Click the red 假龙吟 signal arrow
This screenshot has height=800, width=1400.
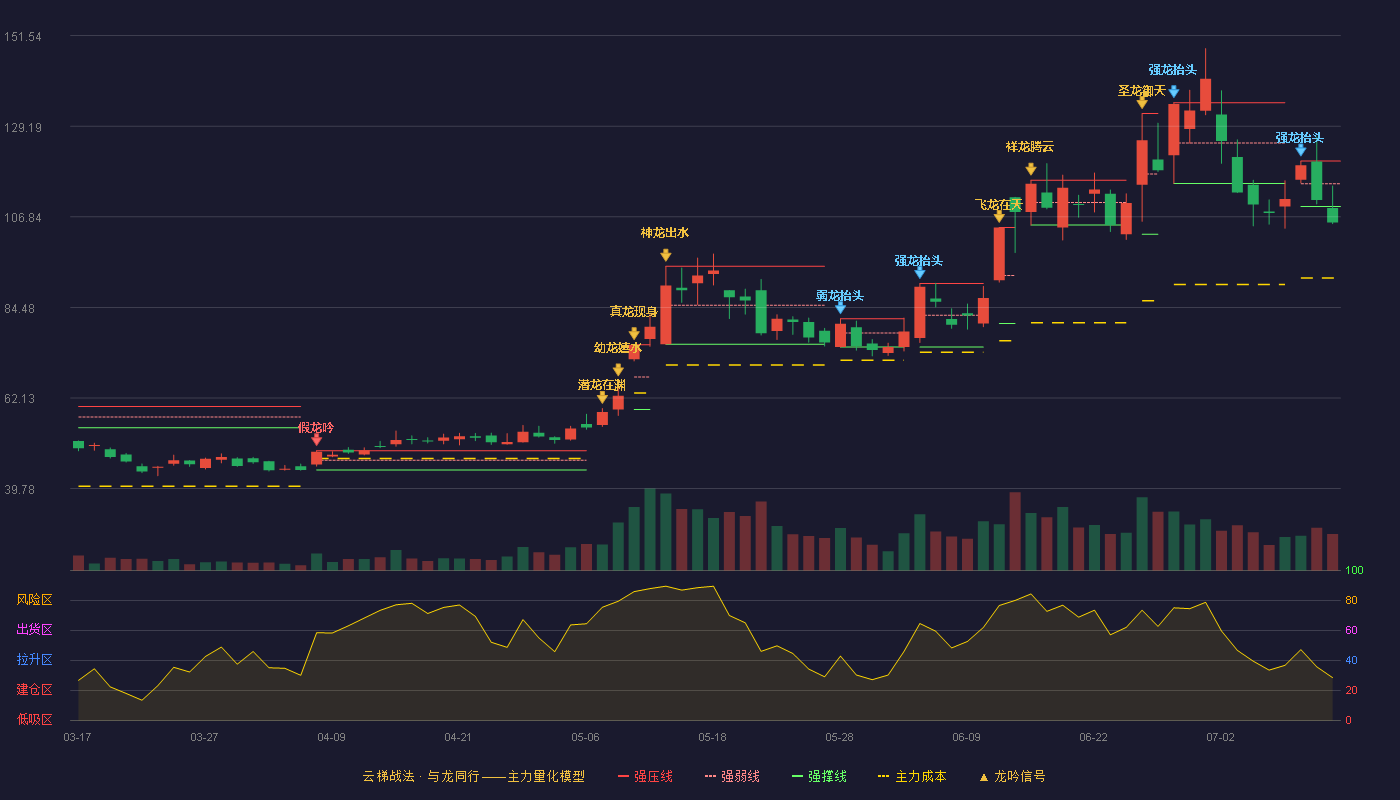pyautogui.click(x=316, y=440)
